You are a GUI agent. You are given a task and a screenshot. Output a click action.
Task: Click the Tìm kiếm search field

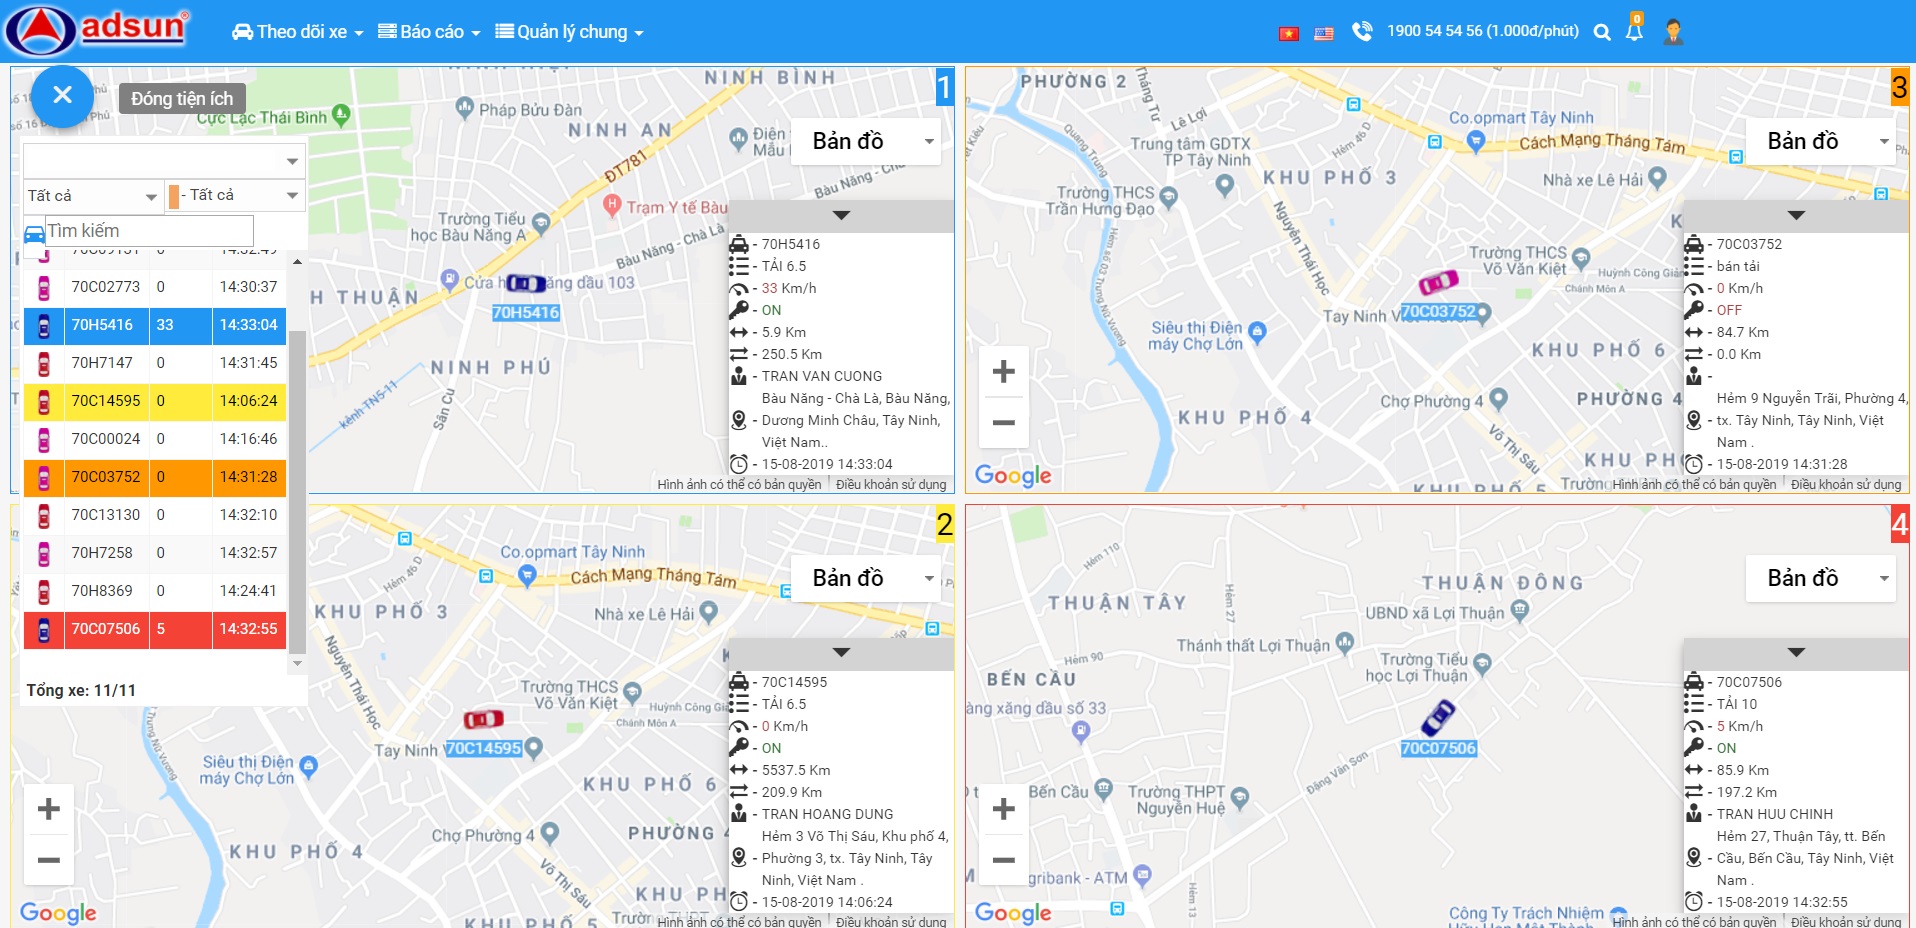click(149, 231)
